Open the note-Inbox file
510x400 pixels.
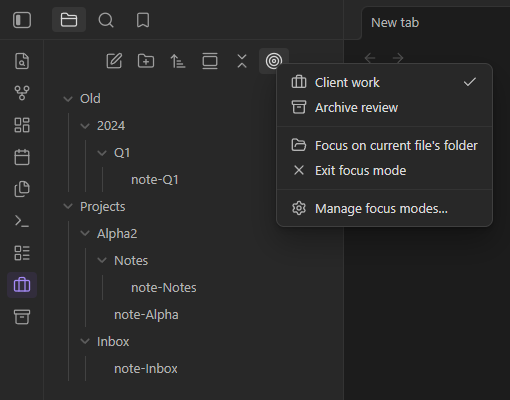pyautogui.click(x=146, y=369)
